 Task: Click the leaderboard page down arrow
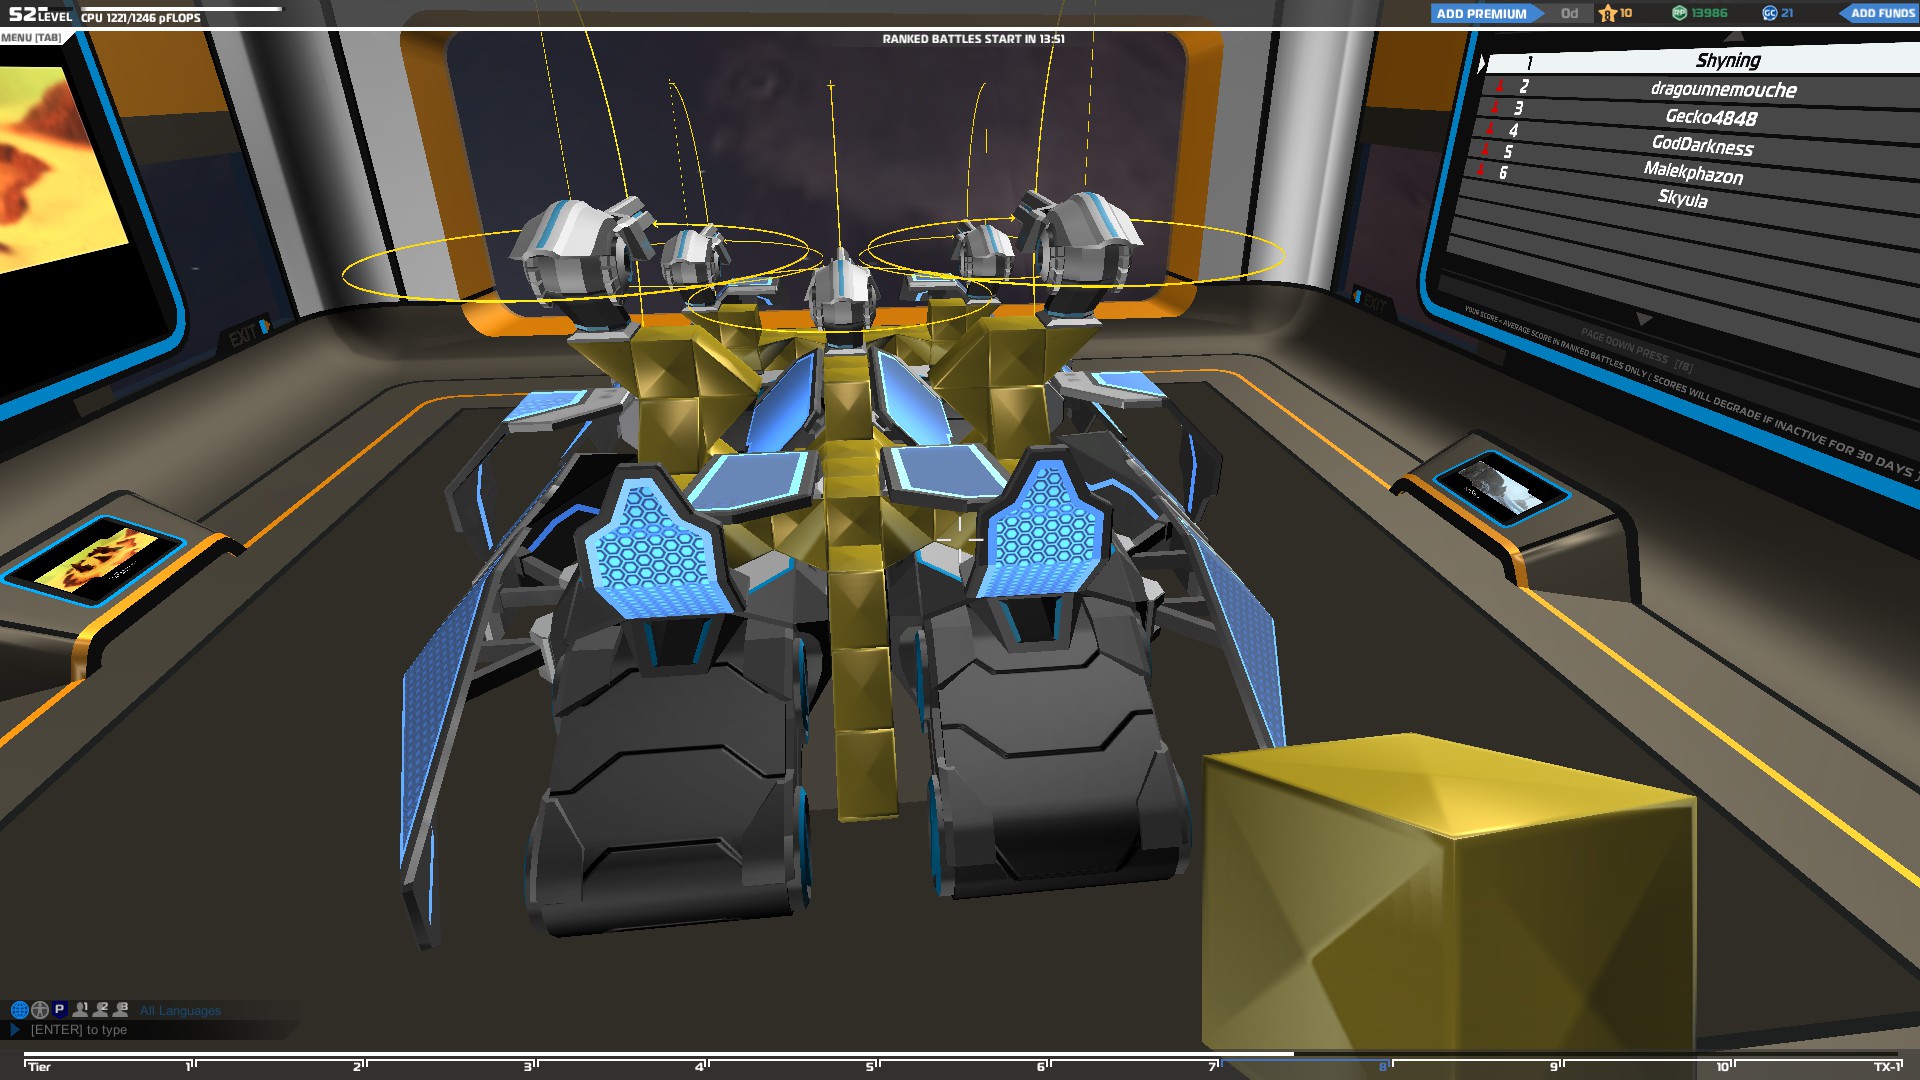click(1643, 320)
